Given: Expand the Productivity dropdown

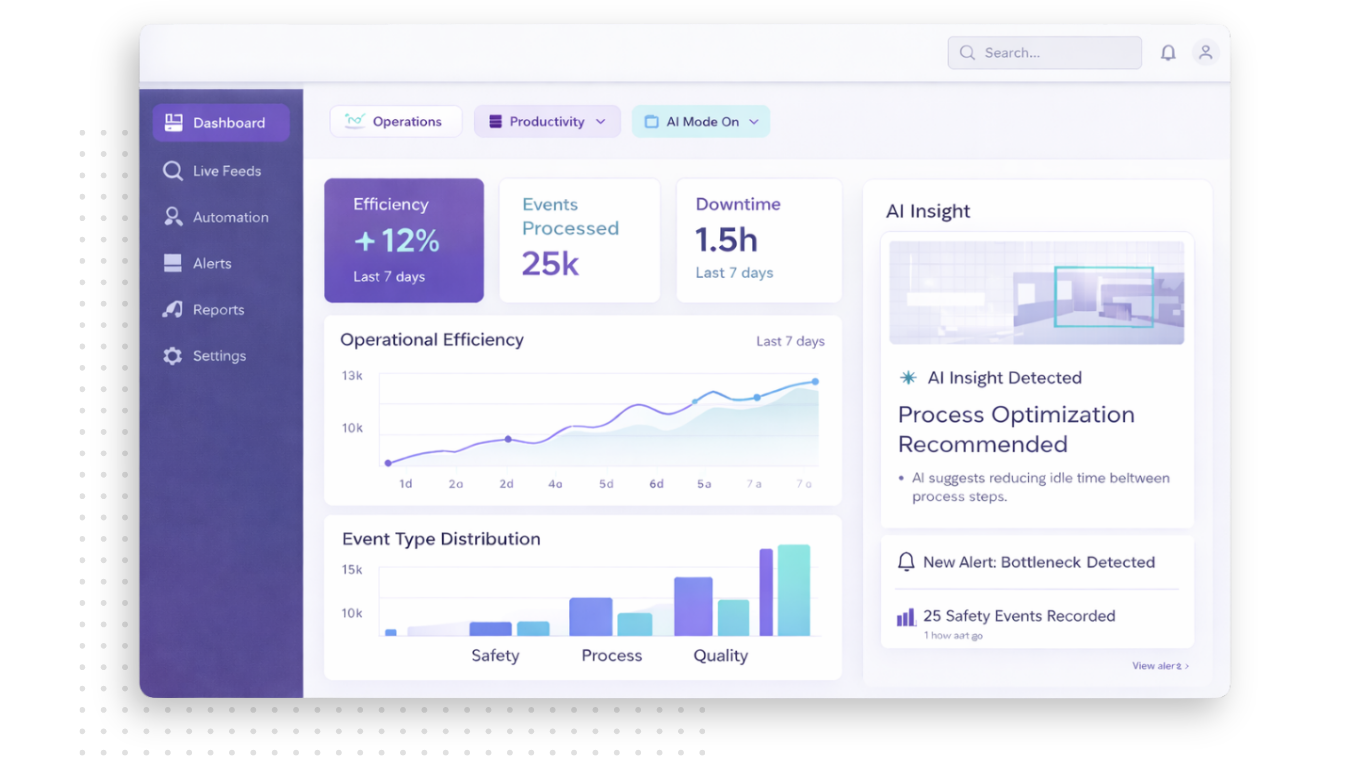Looking at the screenshot, I should click(x=546, y=122).
